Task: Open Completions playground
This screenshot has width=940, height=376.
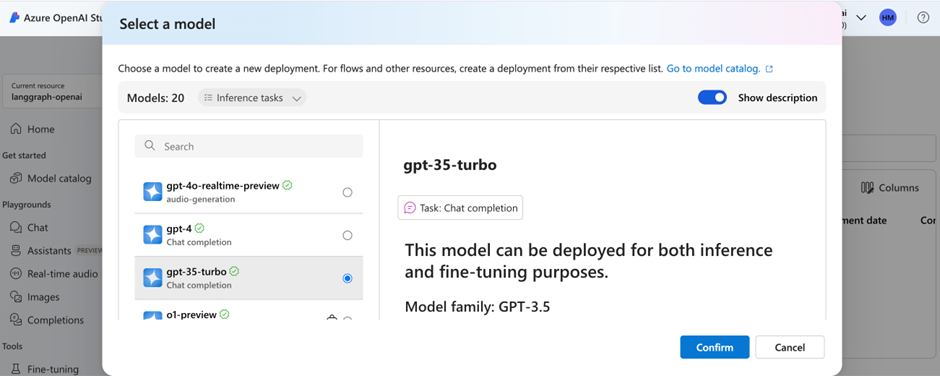Action: pyautogui.click(x=49, y=320)
